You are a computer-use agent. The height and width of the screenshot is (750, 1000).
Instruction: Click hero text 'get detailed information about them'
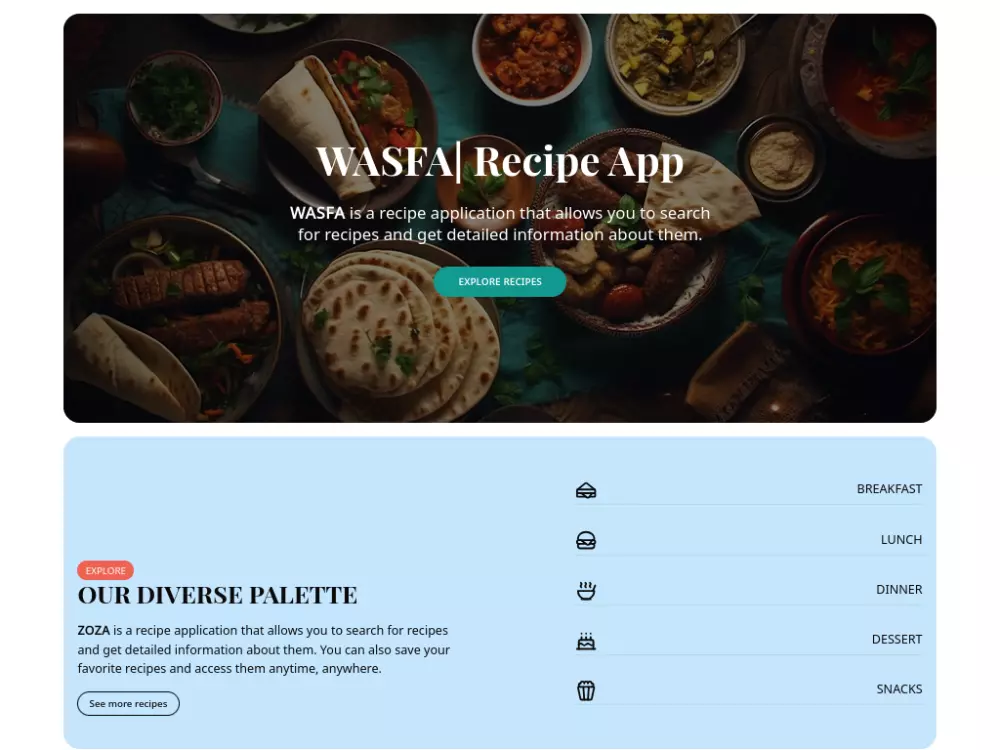559,235
